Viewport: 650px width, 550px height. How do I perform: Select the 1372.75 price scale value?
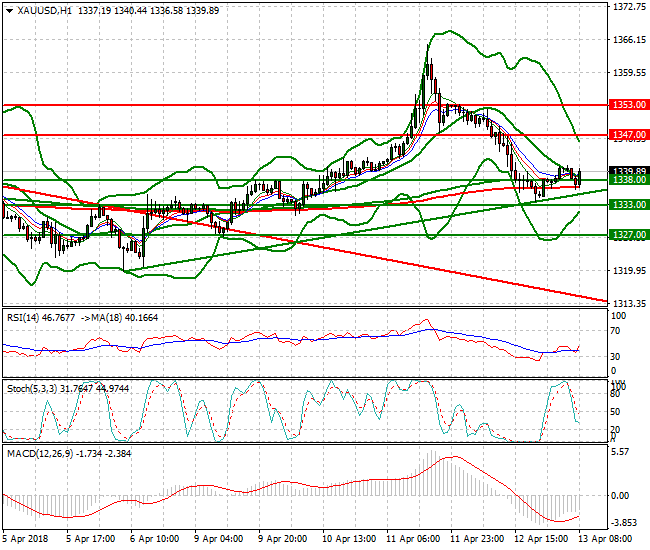[x=629, y=7]
